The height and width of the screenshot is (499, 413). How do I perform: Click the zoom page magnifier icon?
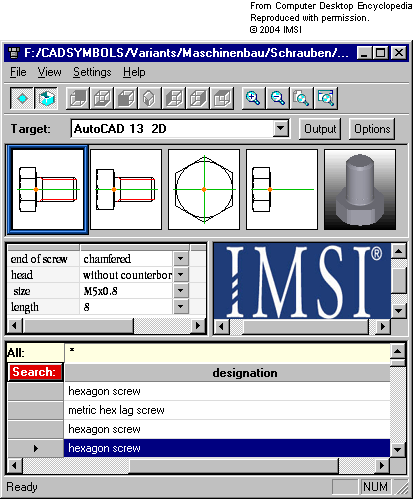click(x=301, y=98)
